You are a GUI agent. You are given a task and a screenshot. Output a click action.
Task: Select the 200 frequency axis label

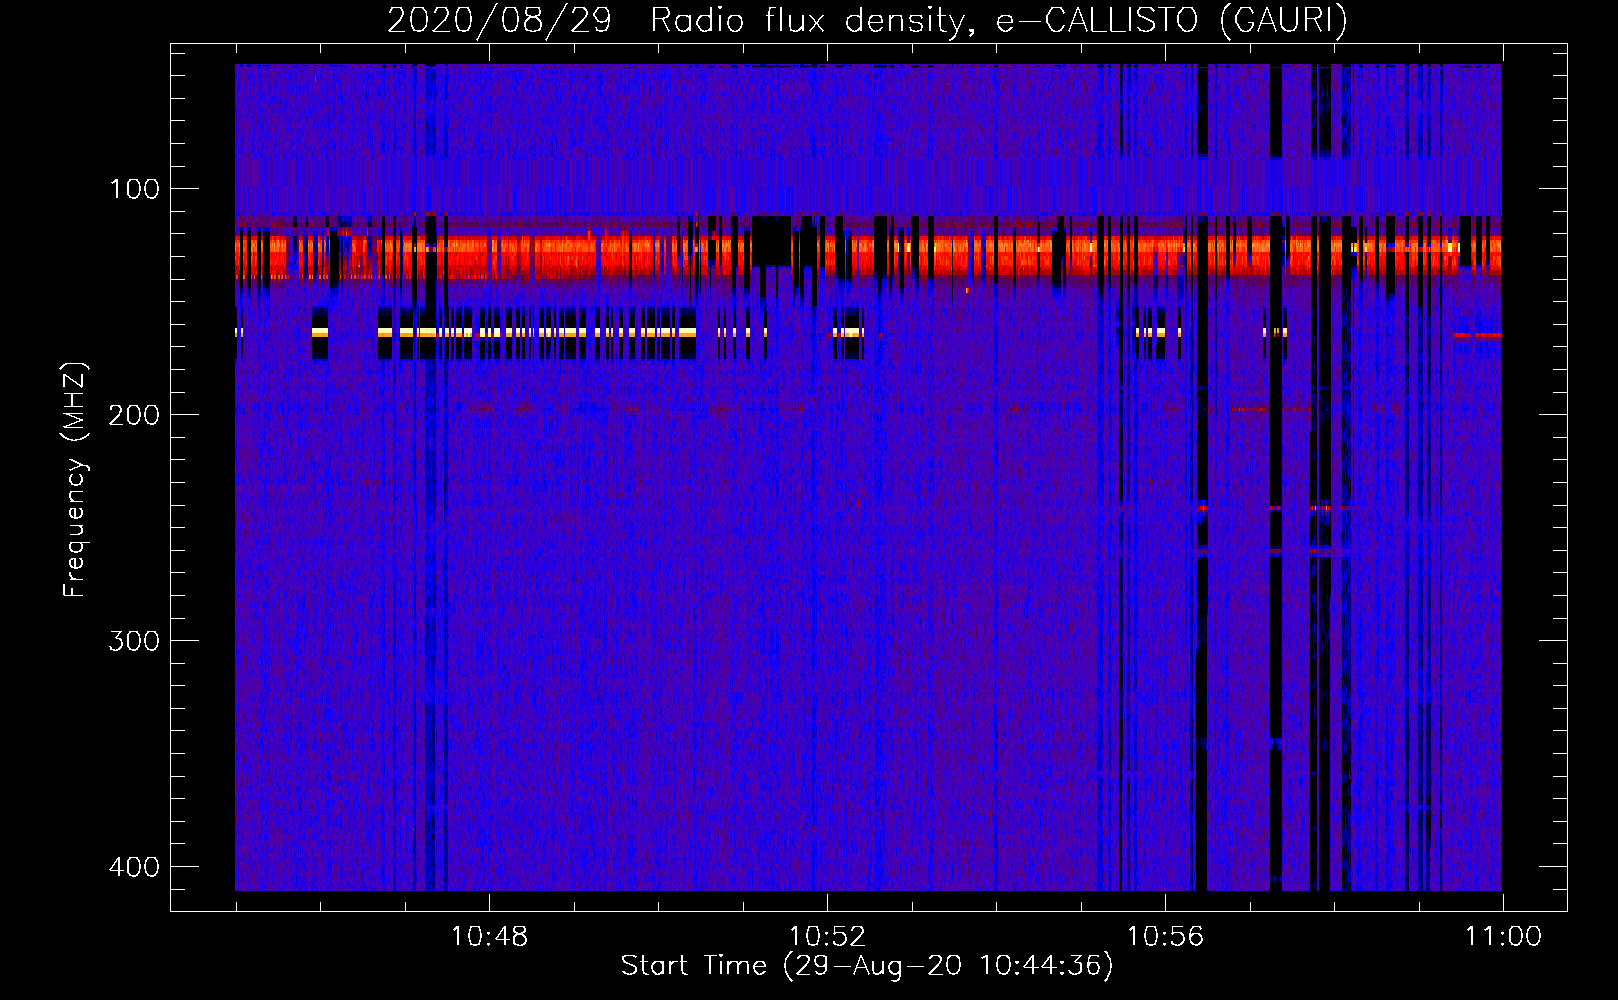pos(134,415)
